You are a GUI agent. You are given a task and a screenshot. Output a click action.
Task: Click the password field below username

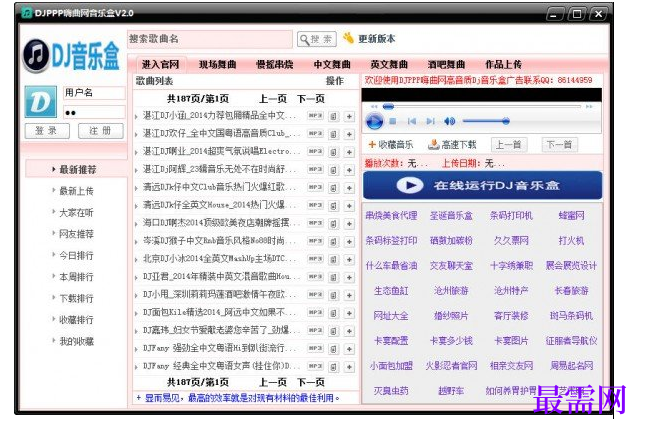[94, 112]
